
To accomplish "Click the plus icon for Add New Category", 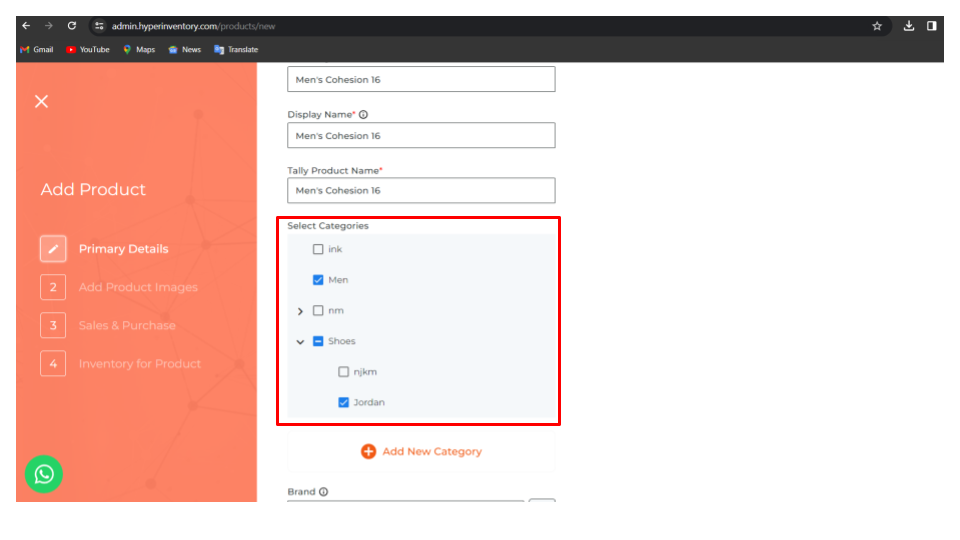I will [368, 451].
